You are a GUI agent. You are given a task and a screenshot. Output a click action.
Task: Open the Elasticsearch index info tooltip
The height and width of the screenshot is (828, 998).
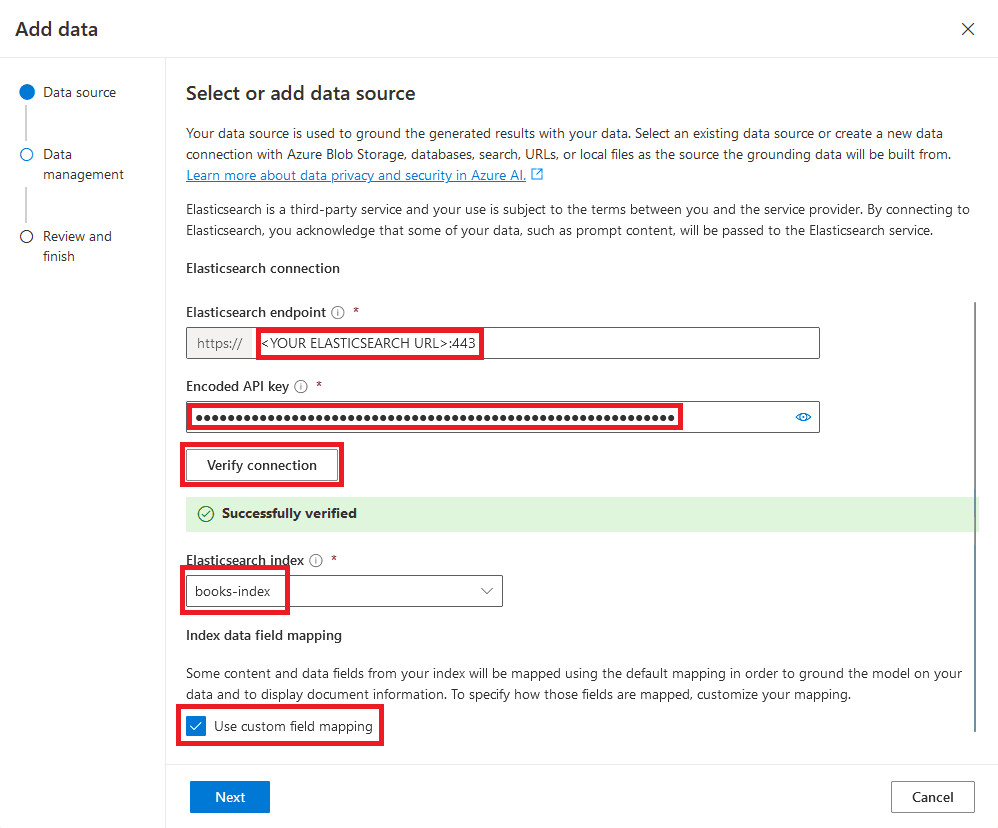(x=315, y=560)
